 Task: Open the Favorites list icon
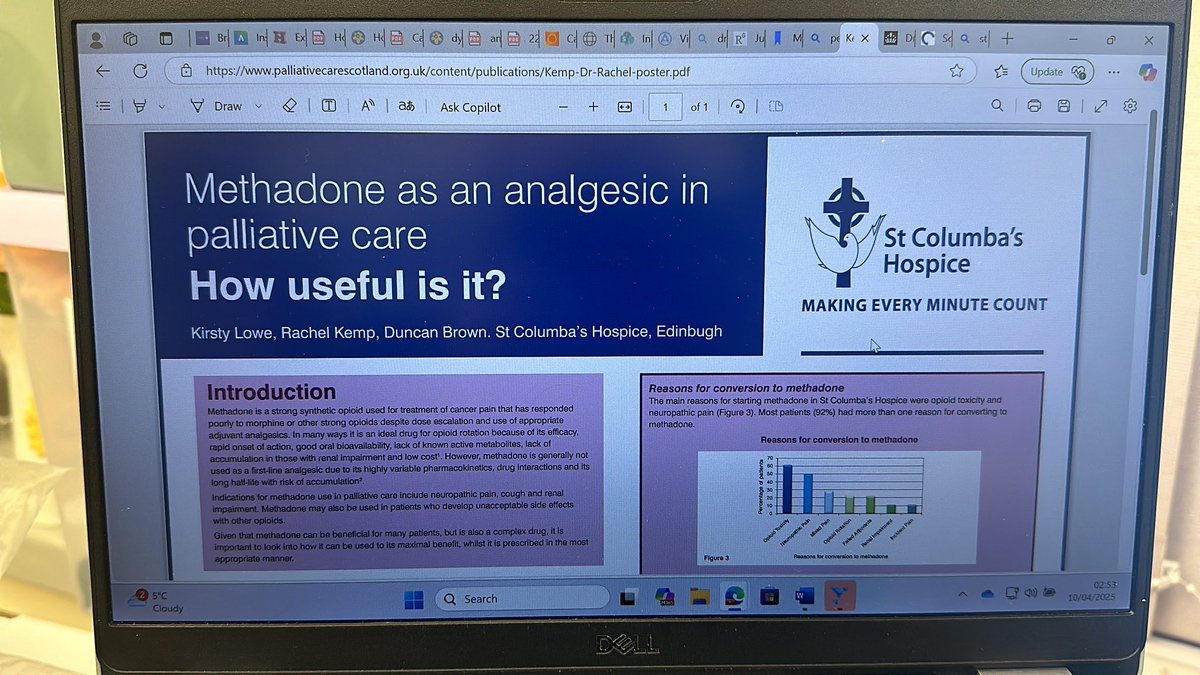(1002, 71)
